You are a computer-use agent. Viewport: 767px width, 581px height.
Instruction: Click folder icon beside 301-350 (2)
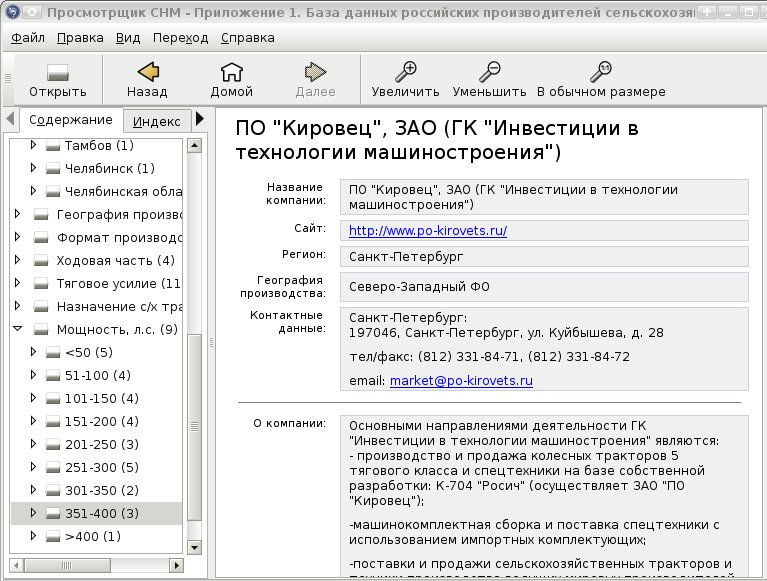53,491
